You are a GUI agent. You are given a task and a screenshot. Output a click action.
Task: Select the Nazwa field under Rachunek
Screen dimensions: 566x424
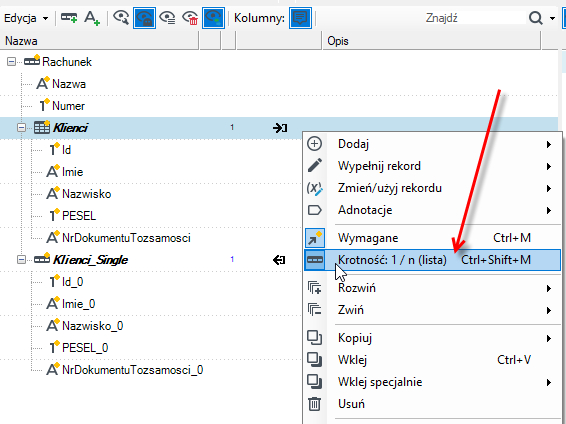(69, 84)
